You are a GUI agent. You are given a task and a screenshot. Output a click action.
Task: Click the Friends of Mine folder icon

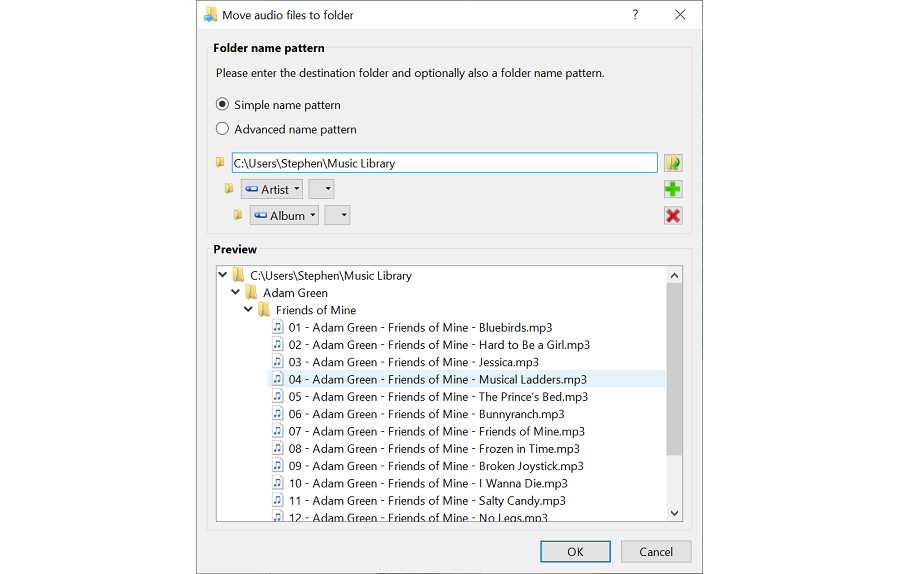[264, 310]
